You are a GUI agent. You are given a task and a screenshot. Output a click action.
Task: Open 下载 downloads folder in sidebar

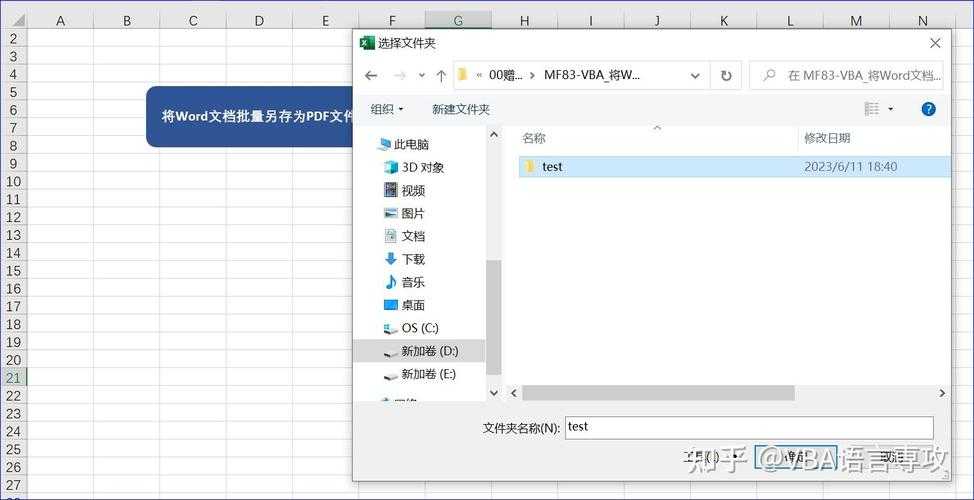click(412, 259)
